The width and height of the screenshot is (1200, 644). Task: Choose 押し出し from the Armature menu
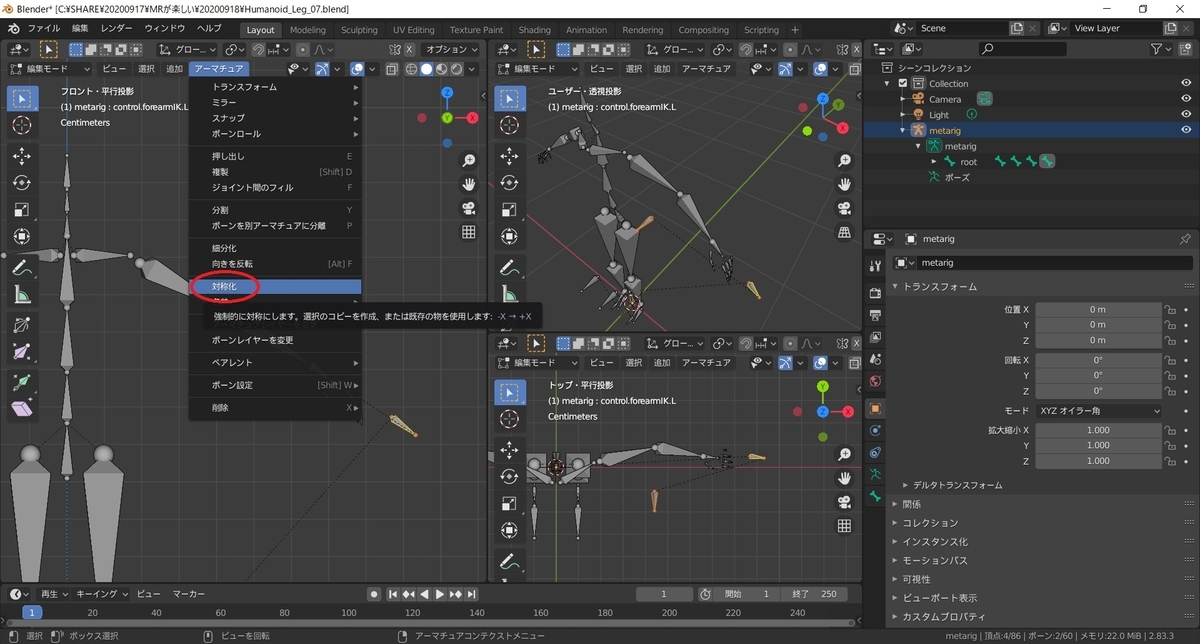(x=275, y=157)
